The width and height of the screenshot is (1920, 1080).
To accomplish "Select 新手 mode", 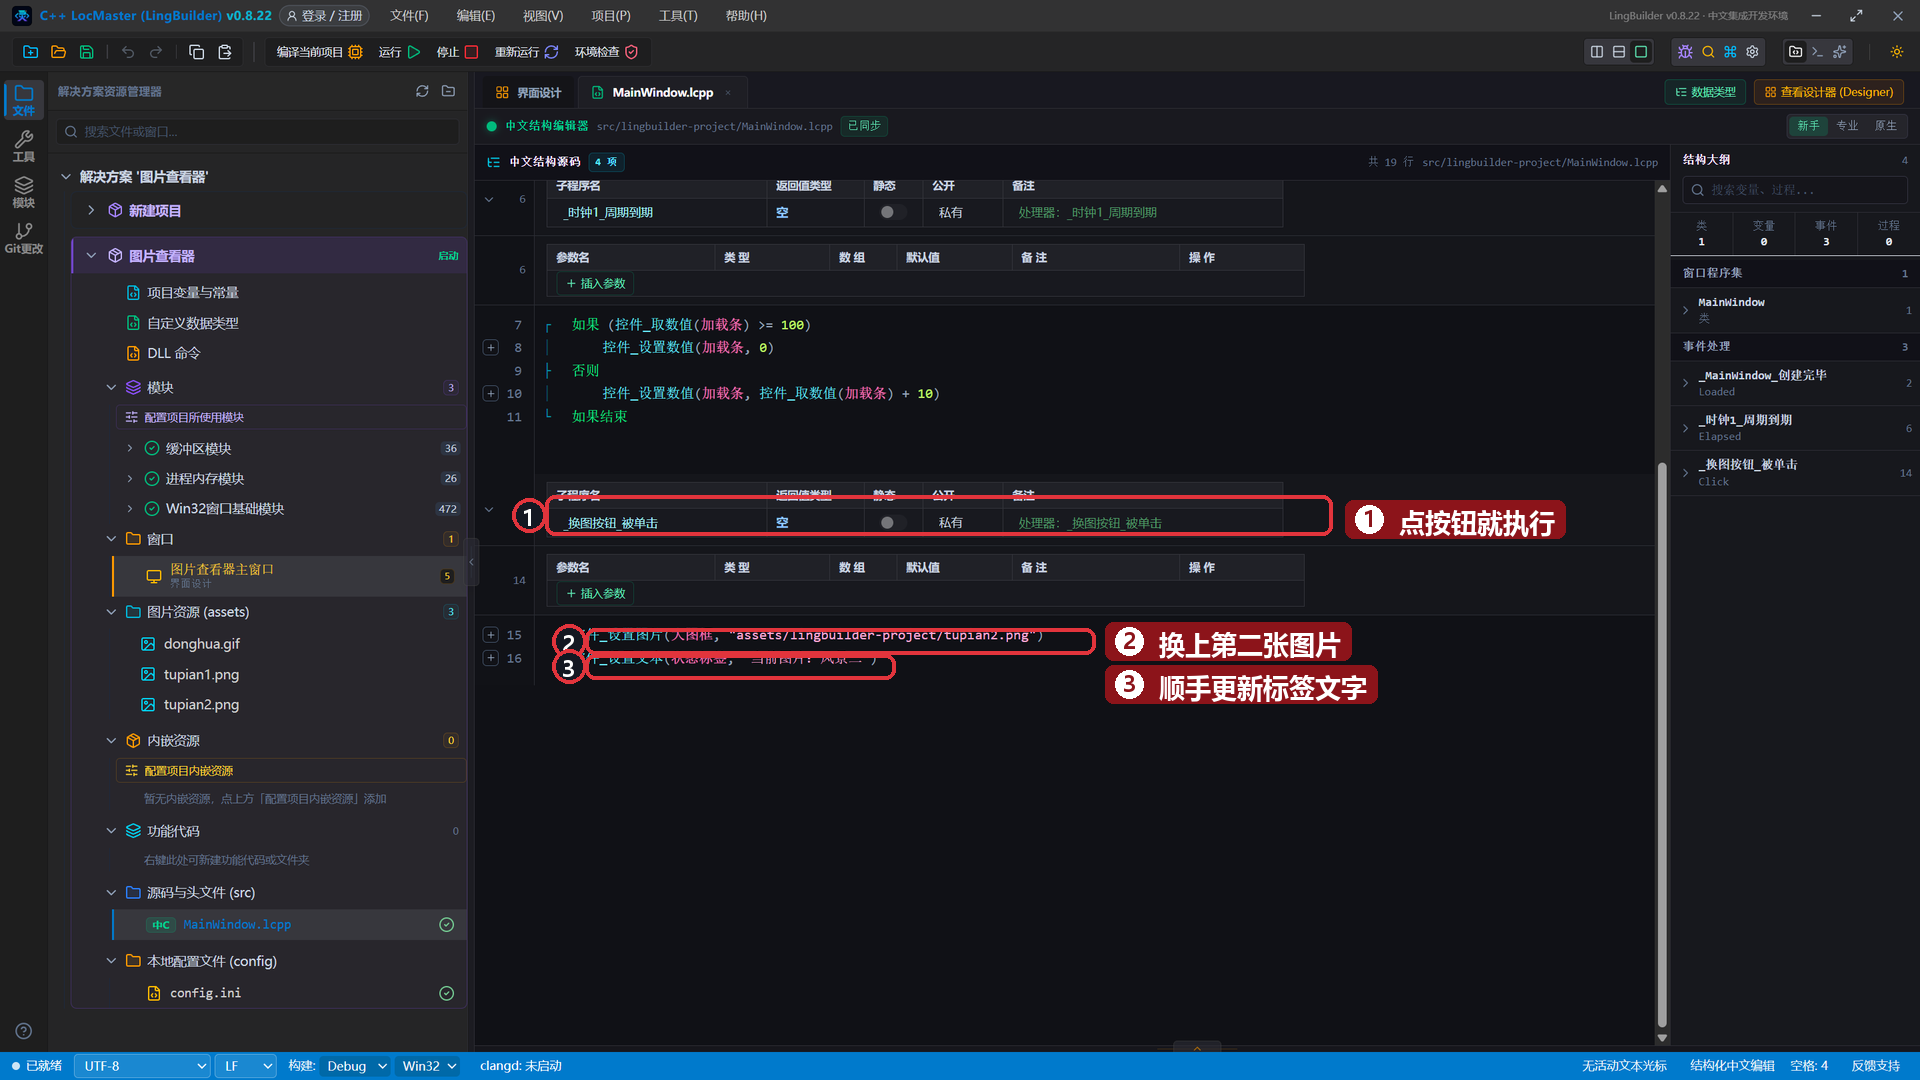I will (x=1808, y=126).
